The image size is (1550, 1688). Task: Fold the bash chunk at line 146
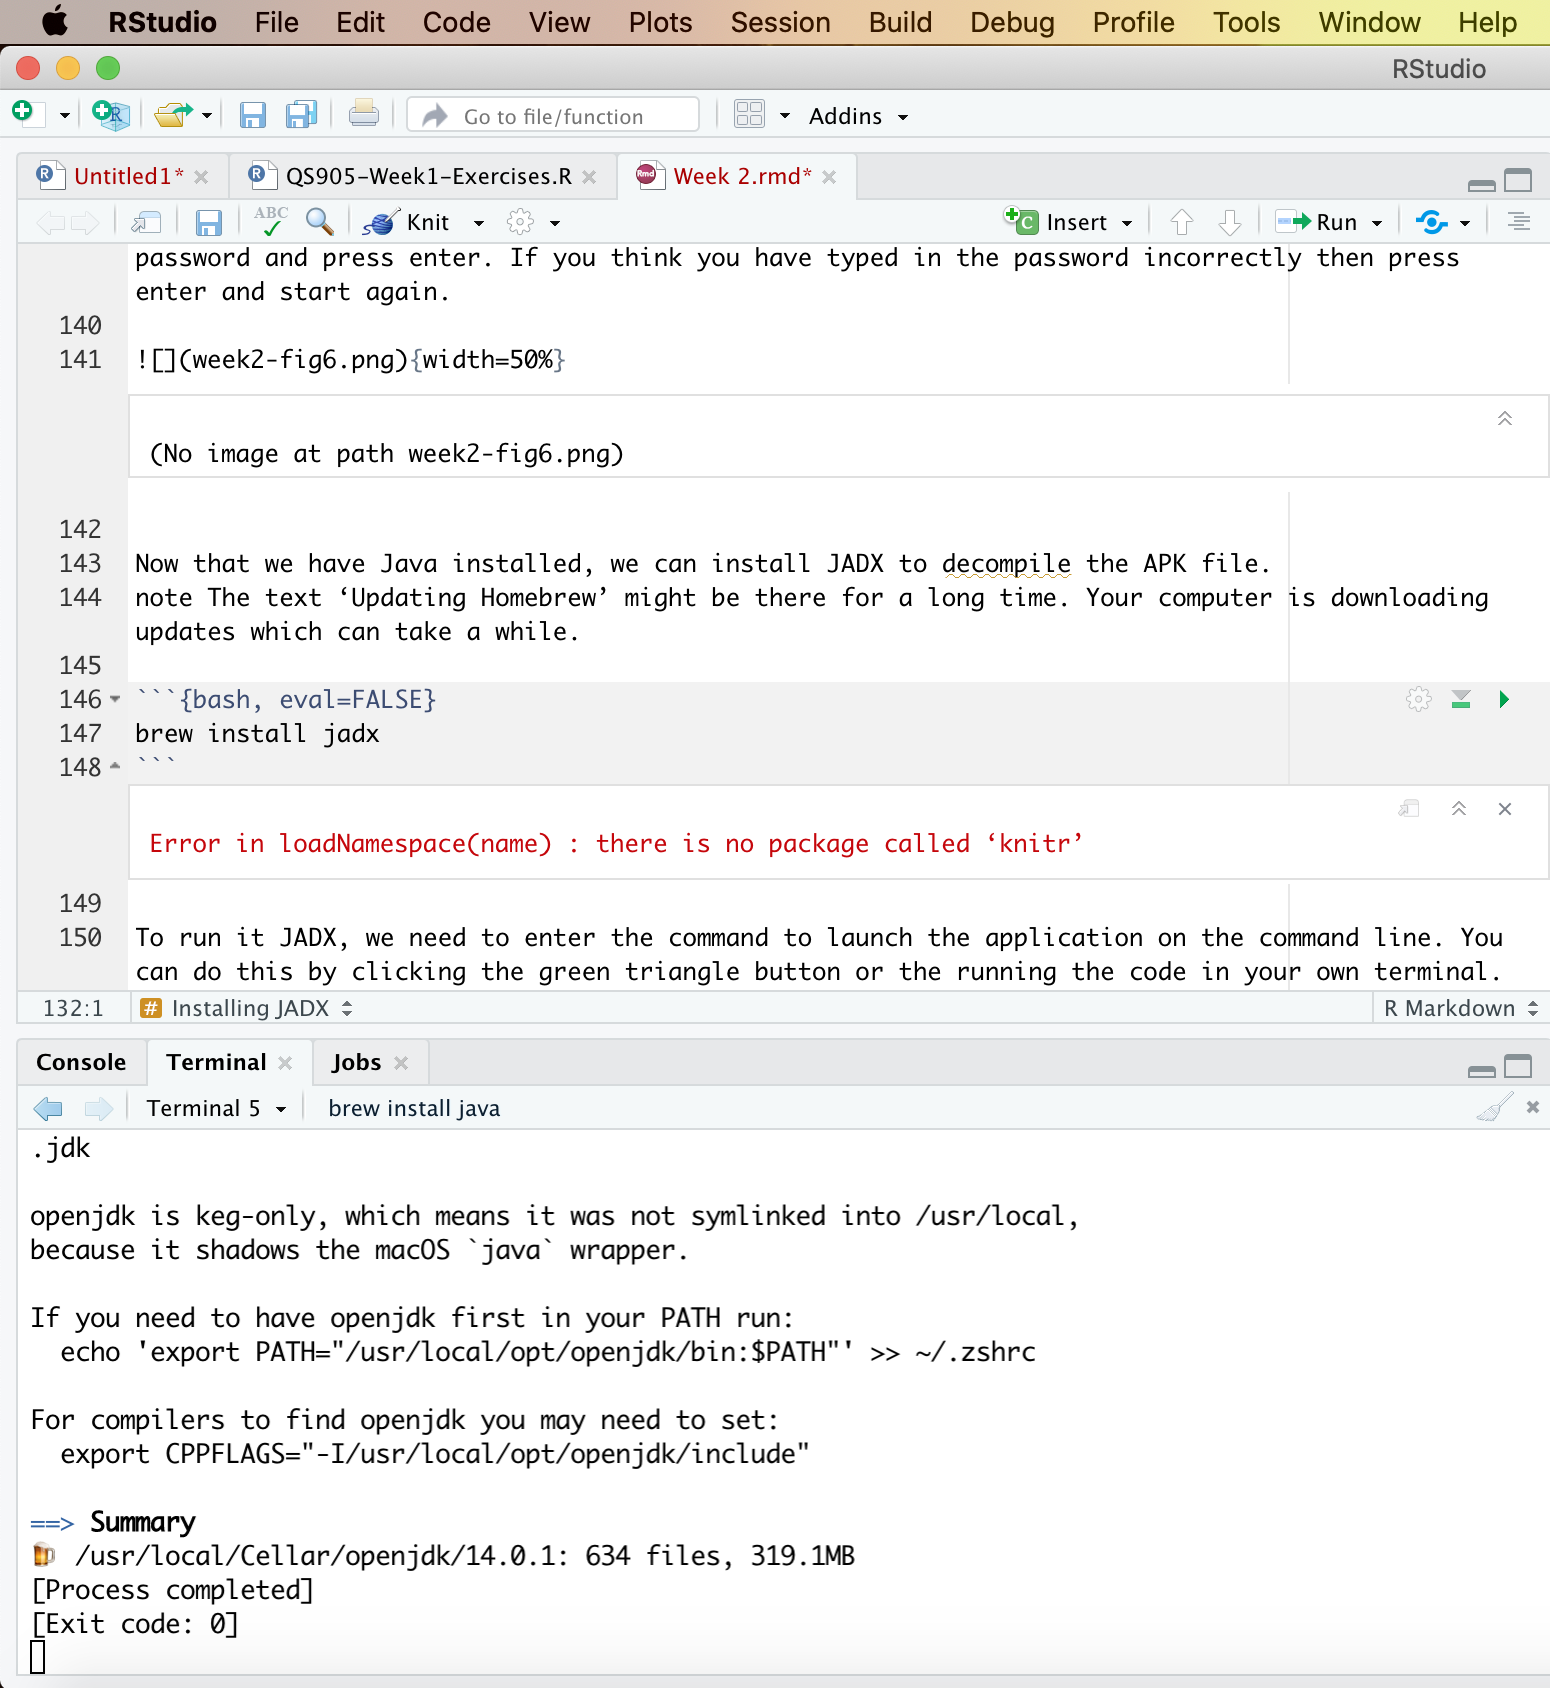115,699
